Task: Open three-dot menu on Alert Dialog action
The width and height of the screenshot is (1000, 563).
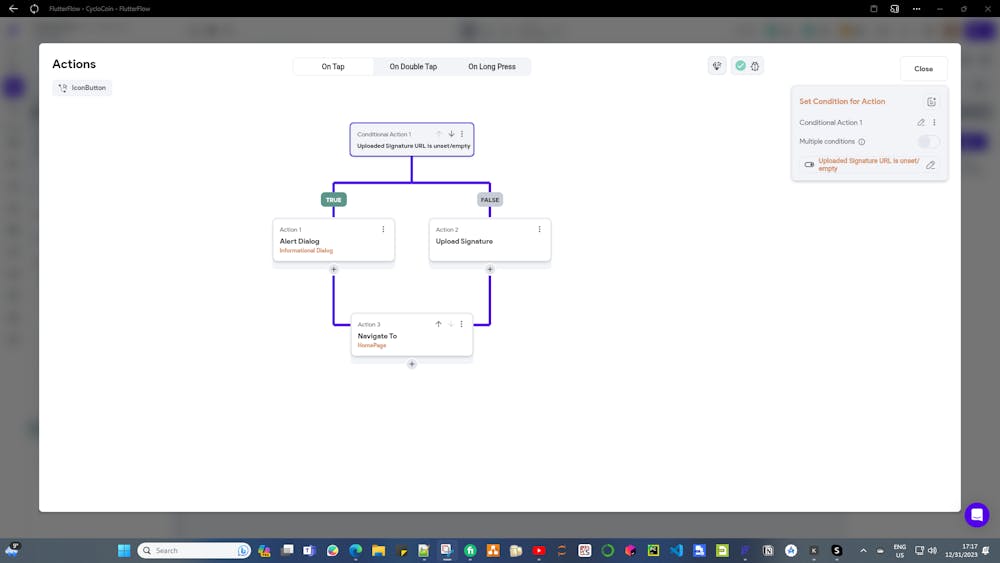Action: pyautogui.click(x=383, y=230)
